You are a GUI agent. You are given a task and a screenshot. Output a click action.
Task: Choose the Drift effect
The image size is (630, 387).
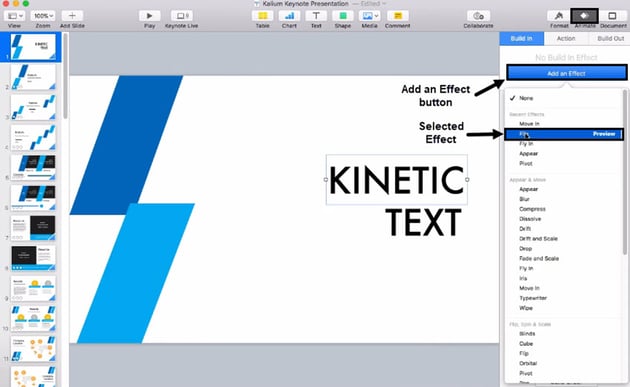coord(525,229)
